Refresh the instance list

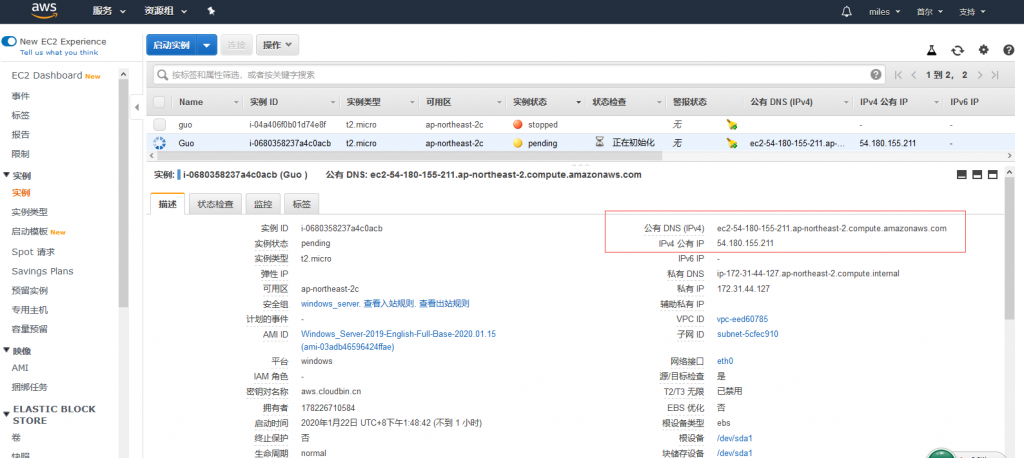tap(957, 49)
